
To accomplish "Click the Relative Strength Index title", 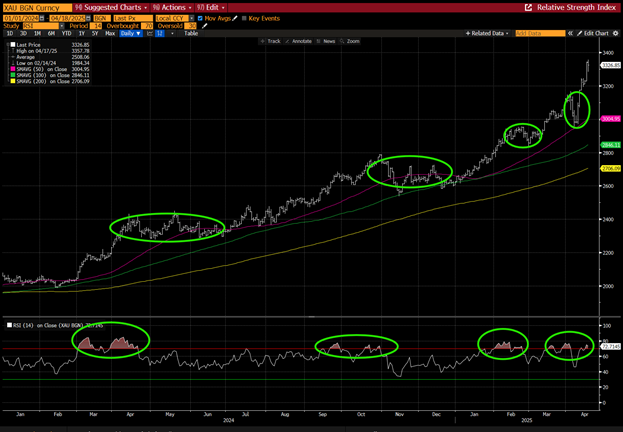I will 576,8.
